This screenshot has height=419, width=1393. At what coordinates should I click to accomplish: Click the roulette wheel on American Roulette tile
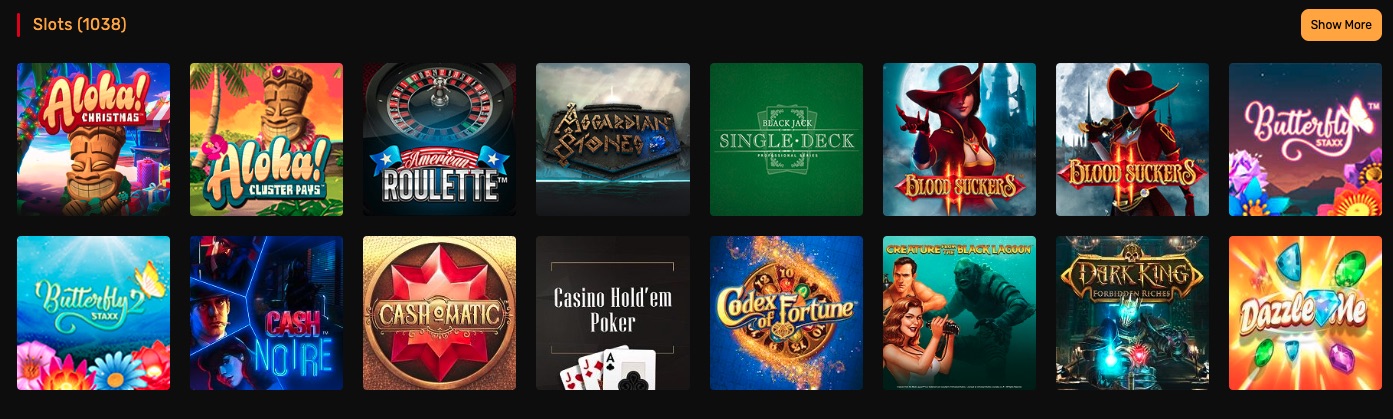click(x=440, y=107)
